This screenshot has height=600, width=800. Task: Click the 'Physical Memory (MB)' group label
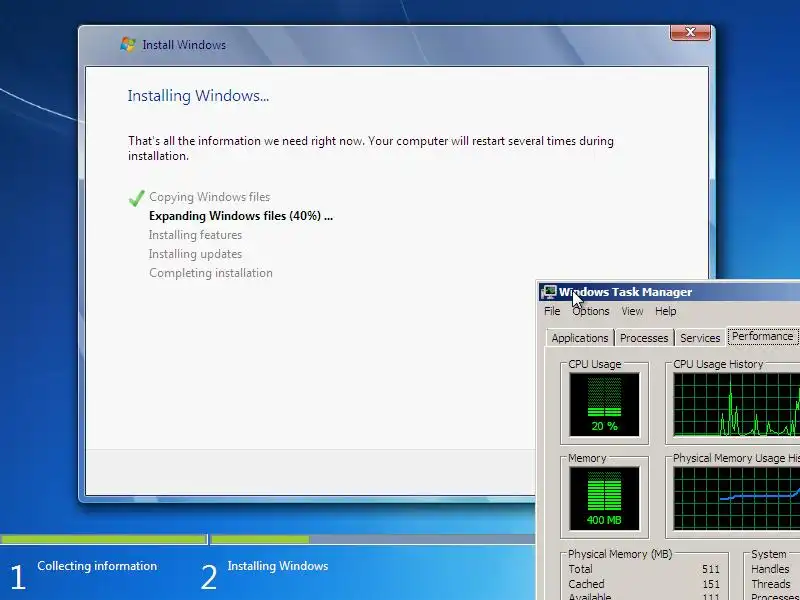620,554
